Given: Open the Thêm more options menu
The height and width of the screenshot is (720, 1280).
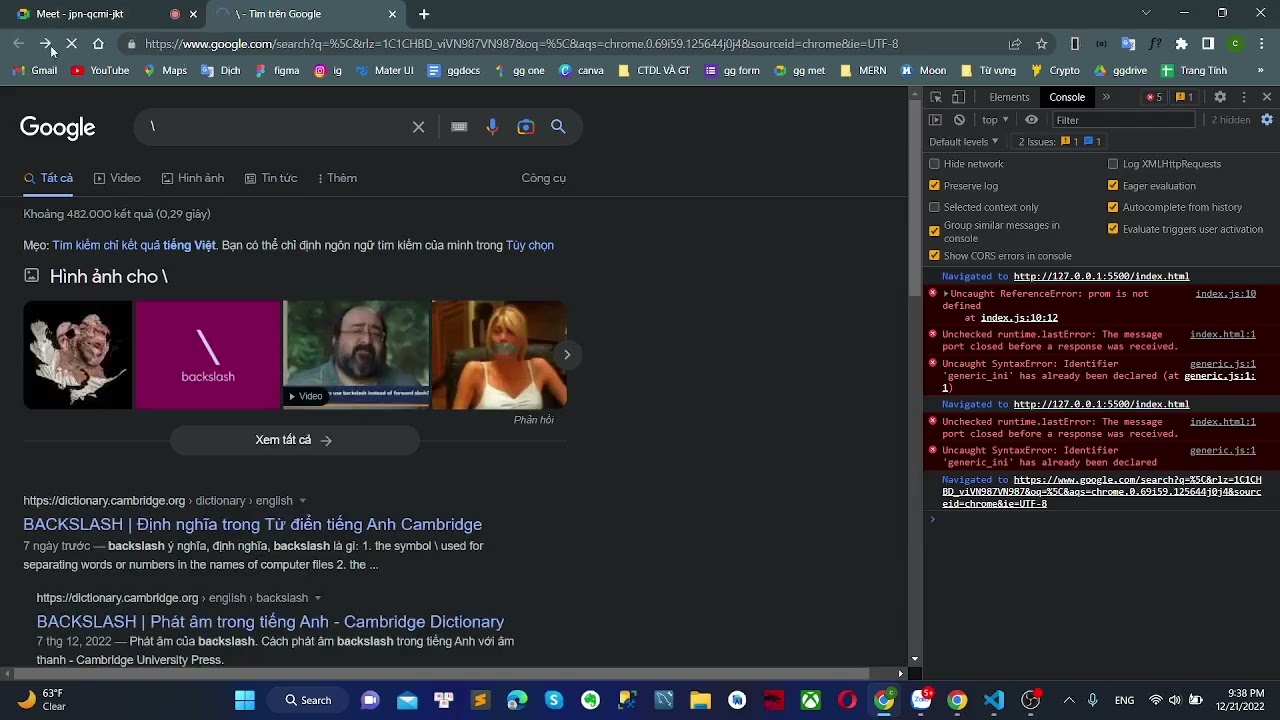Looking at the screenshot, I should [x=337, y=178].
